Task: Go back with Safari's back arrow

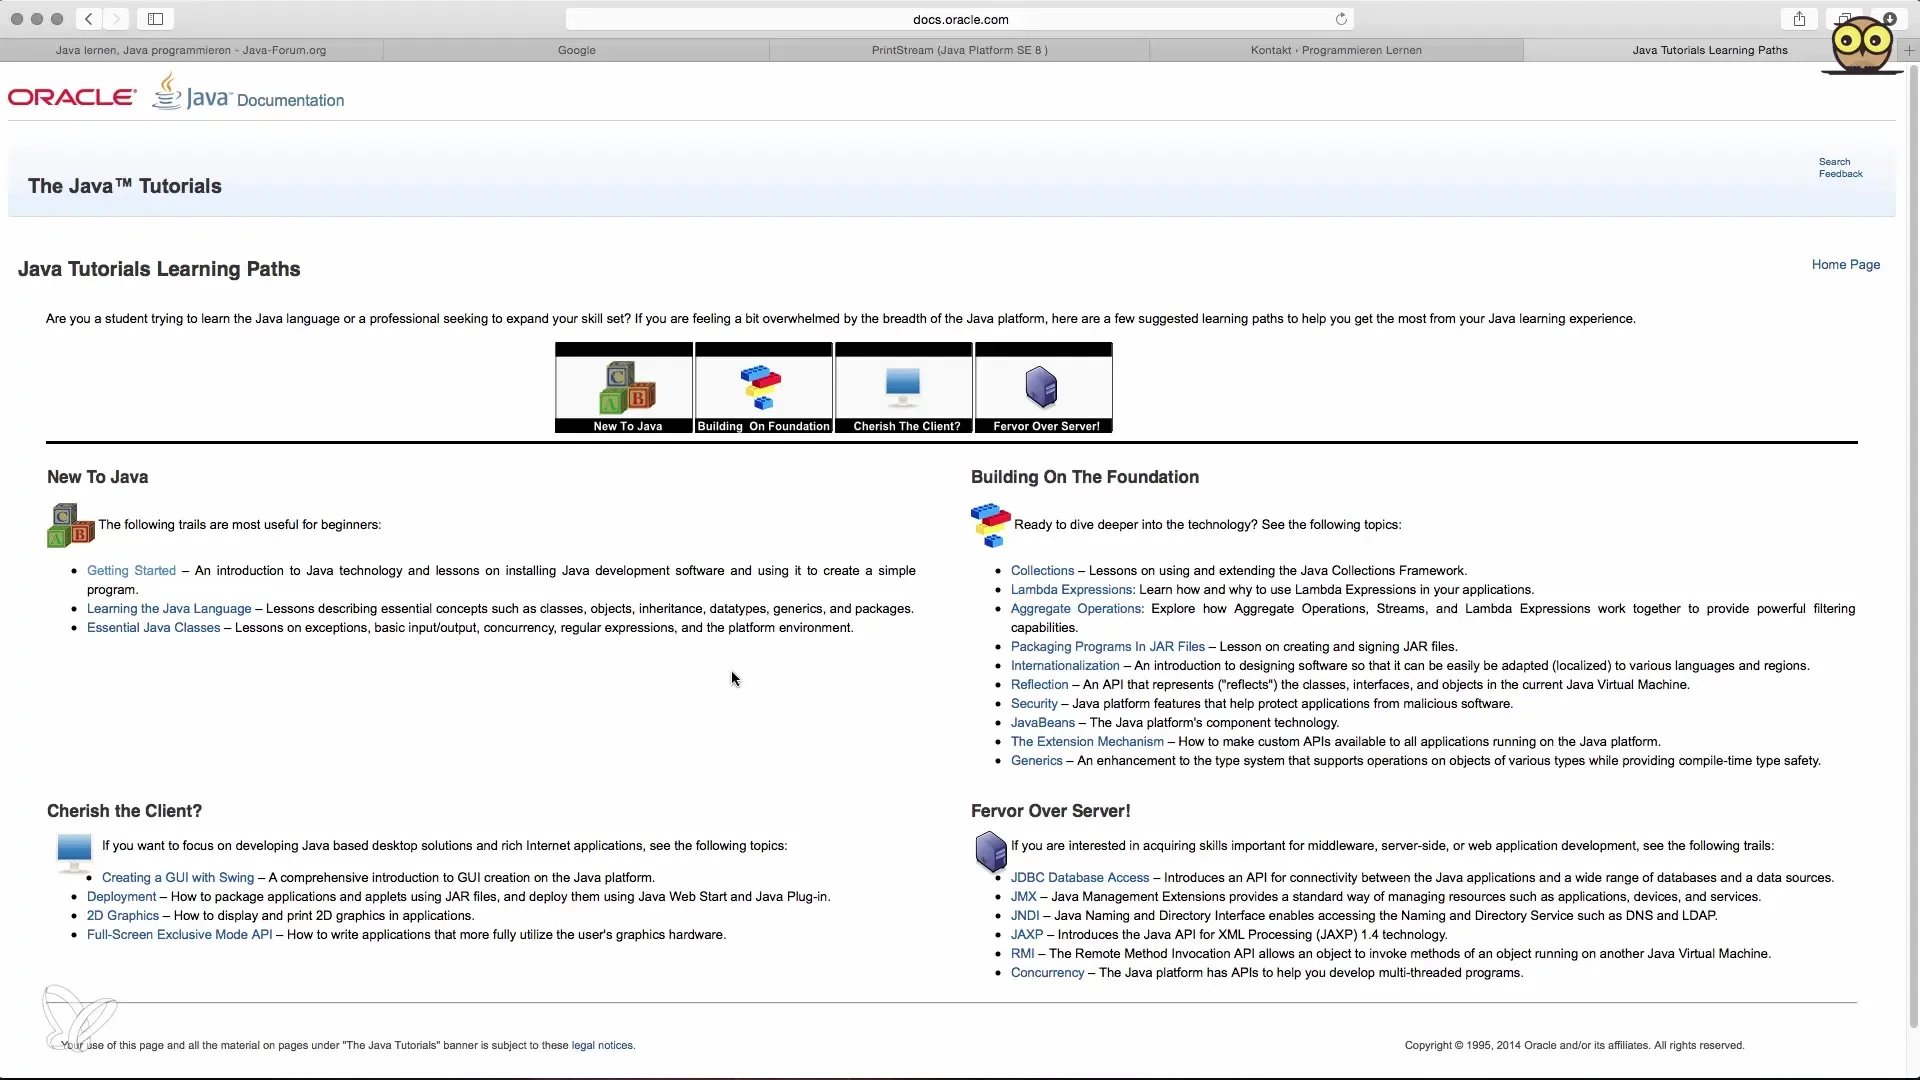Action: 89,19
